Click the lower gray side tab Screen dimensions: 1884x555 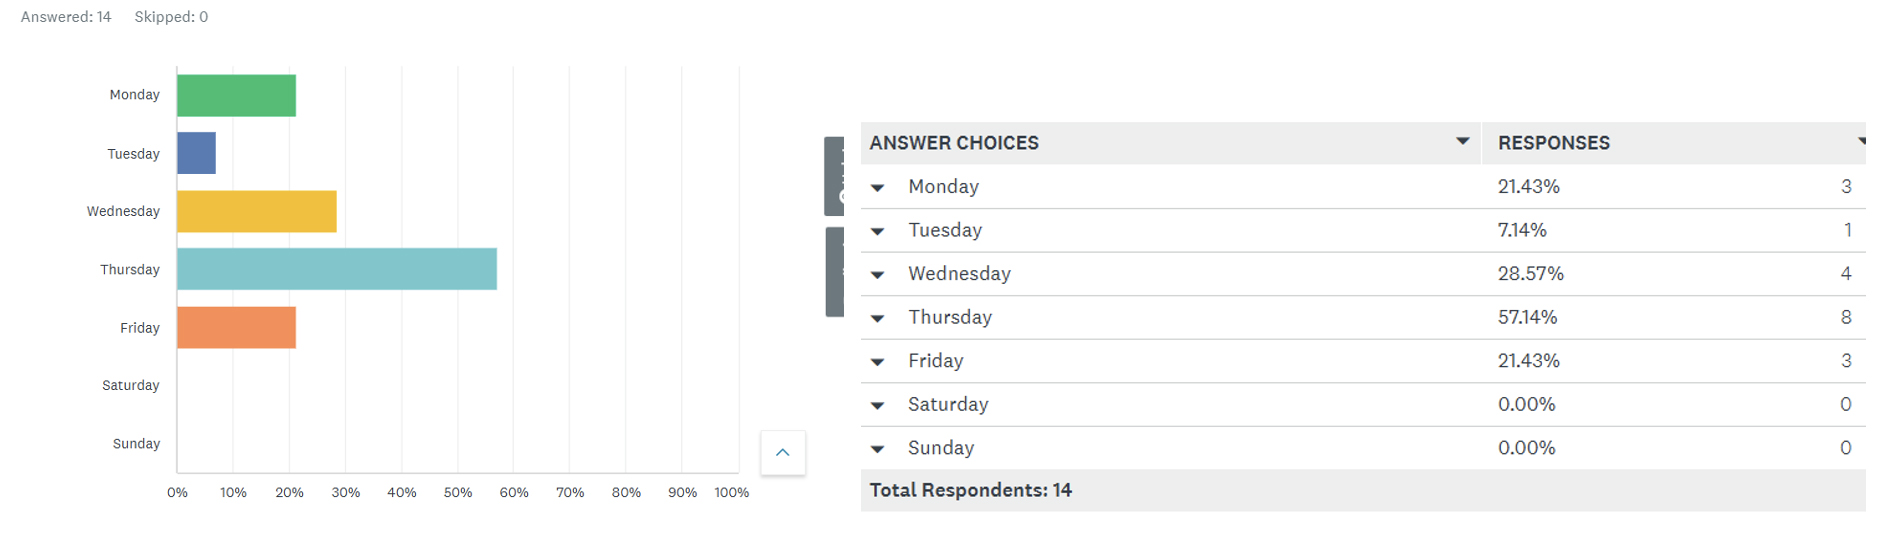click(x=835, y=272)
